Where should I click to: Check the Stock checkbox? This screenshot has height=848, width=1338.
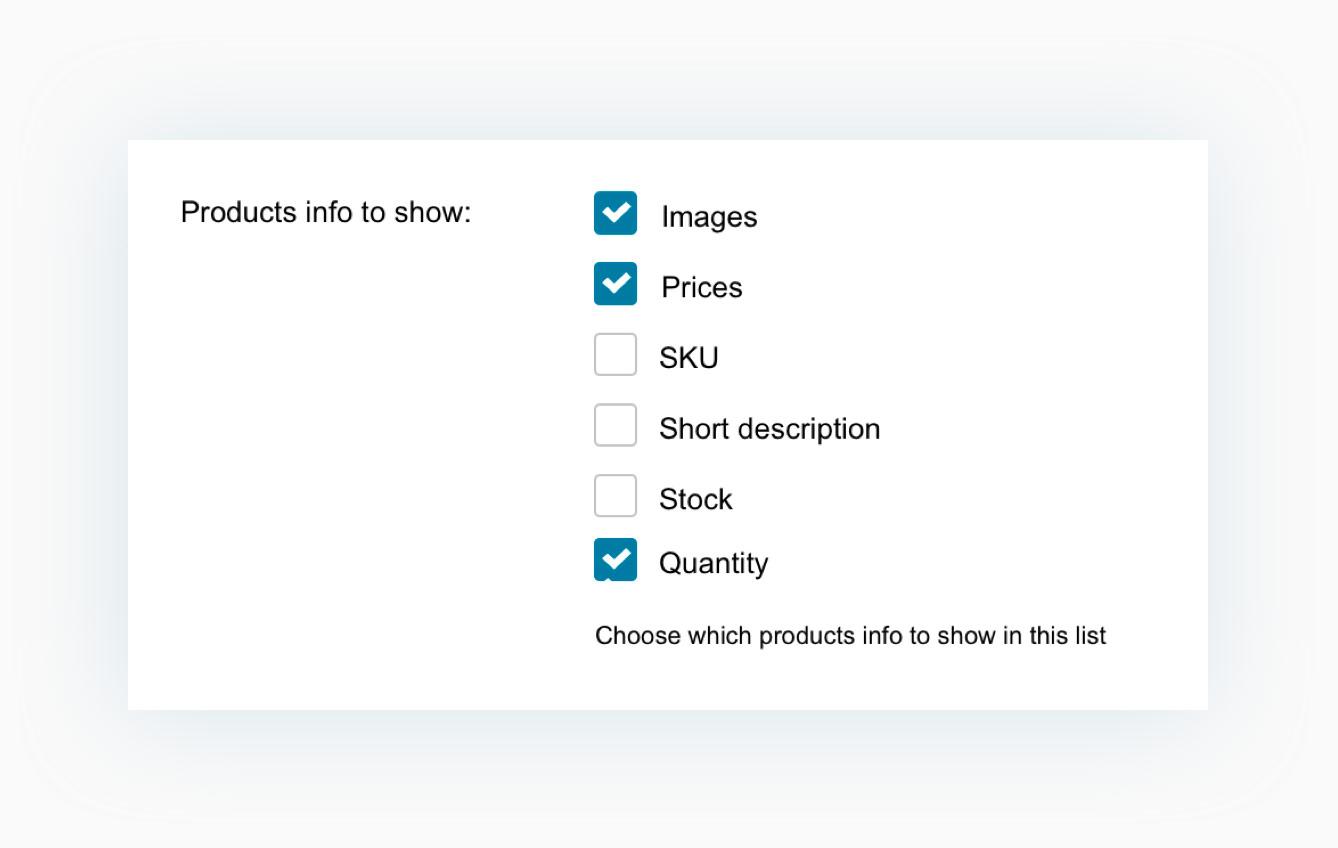coord(615,496)
